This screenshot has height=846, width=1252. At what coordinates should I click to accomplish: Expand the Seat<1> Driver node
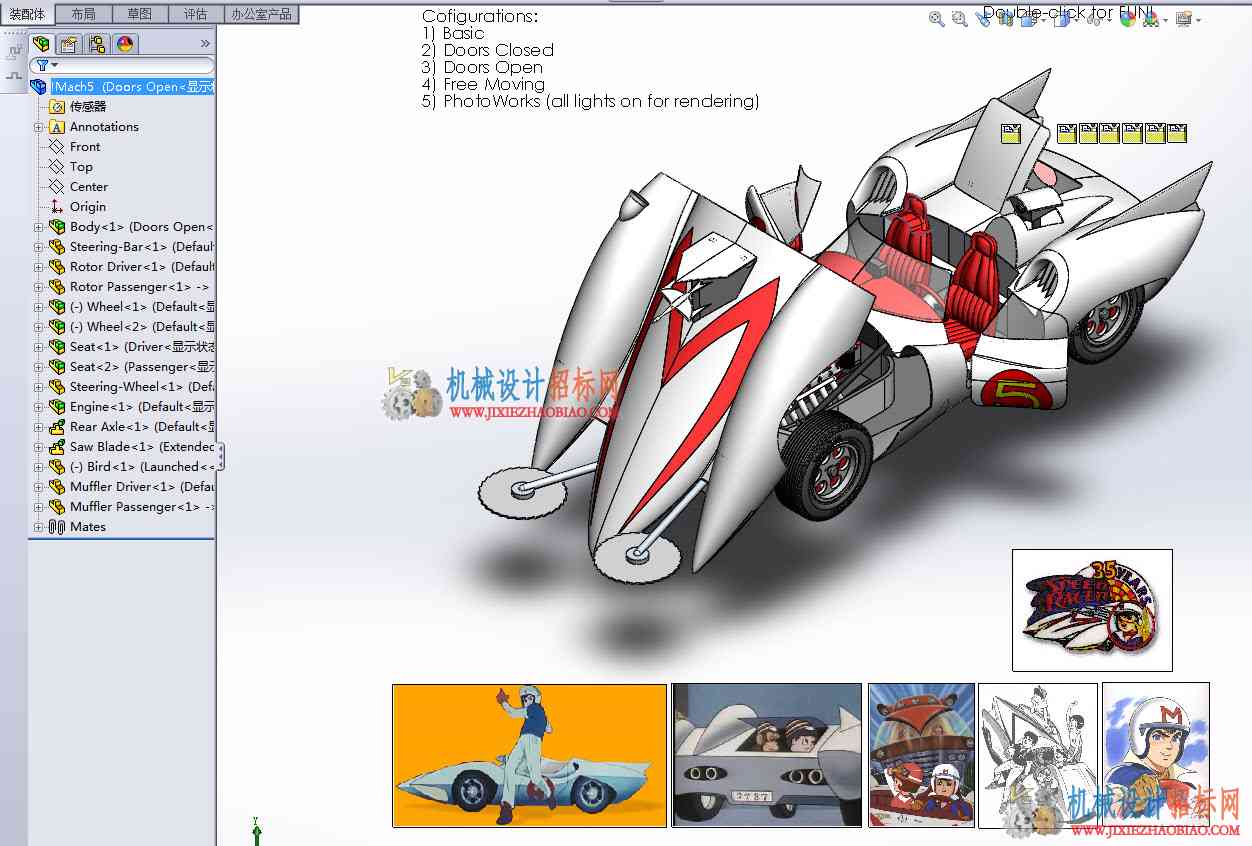point(39,347)
